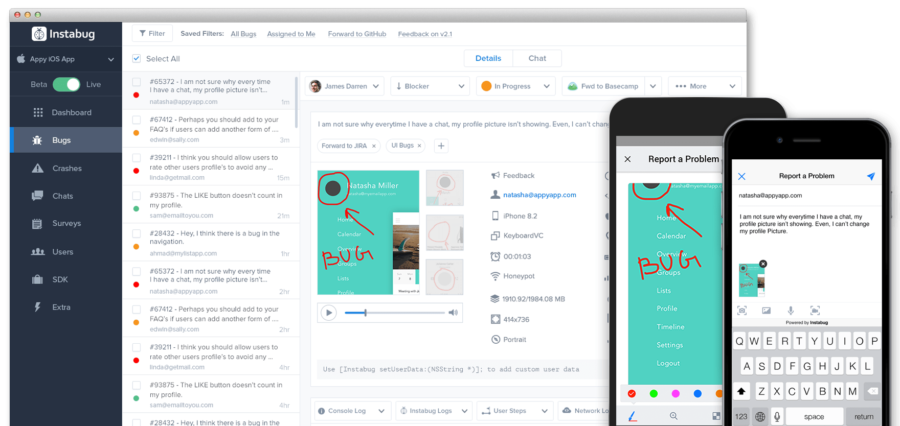This screenshot has height=426, width=900.
Task: Open the Blocker priority dropdown
Action: click(x=430, y=86)
